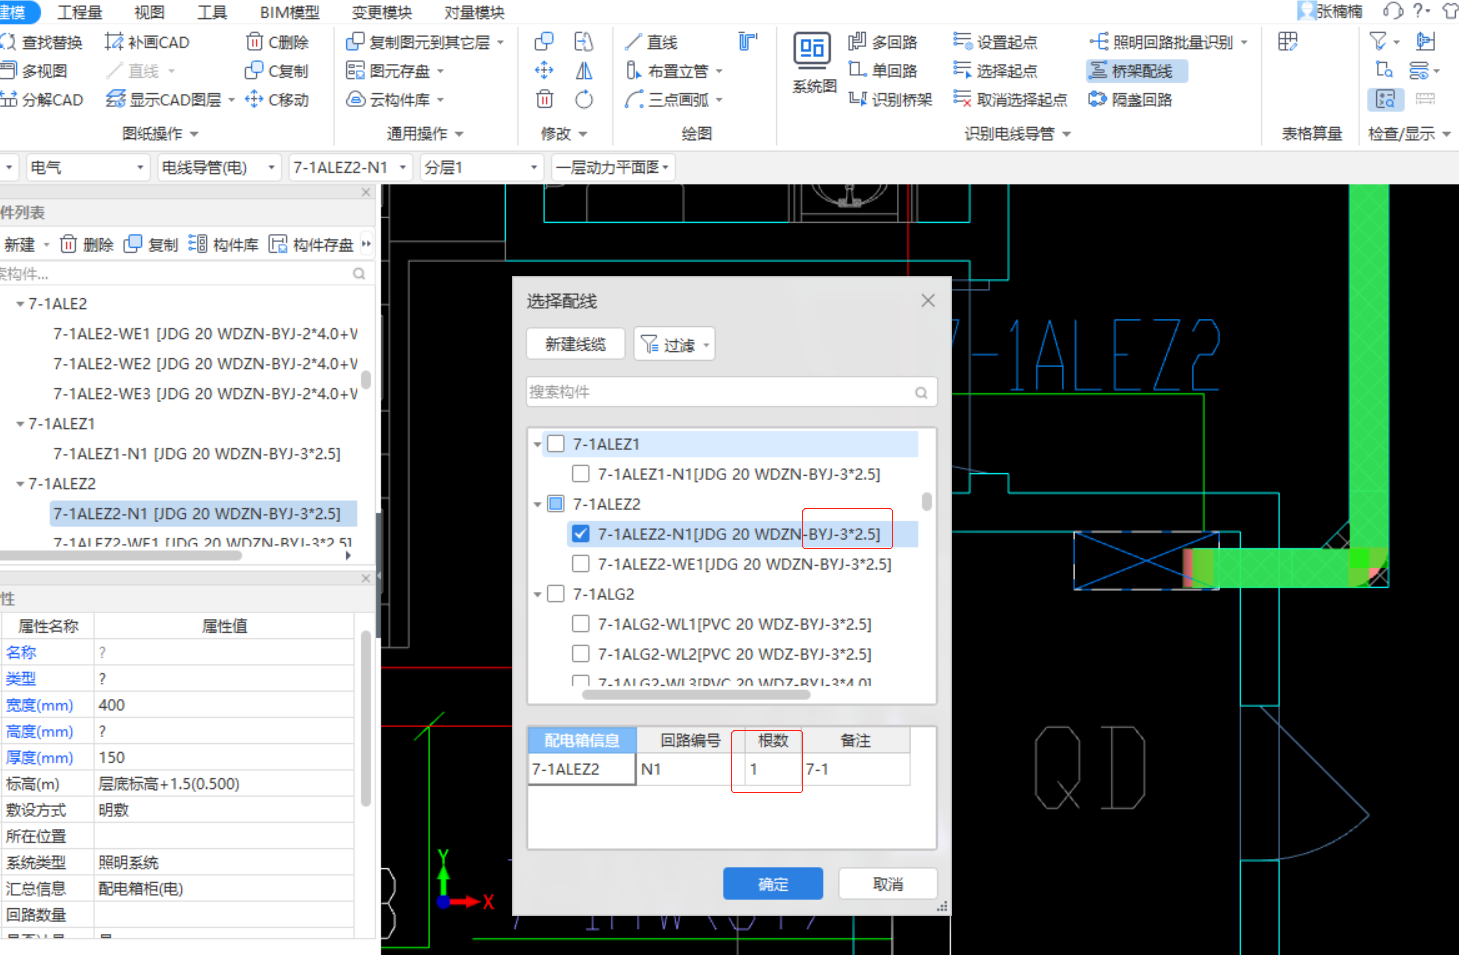The image size is (1459, 955).
Task: Click C移动 move tool
Action: pyautogui.click(x=277, y=100)
